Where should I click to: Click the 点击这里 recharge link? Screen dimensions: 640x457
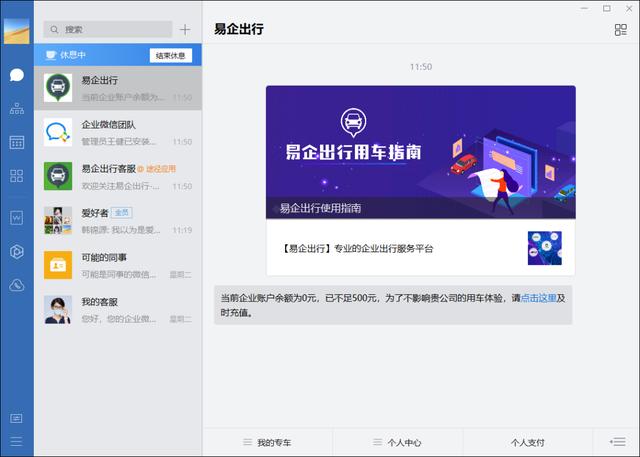tap(538, 298)
